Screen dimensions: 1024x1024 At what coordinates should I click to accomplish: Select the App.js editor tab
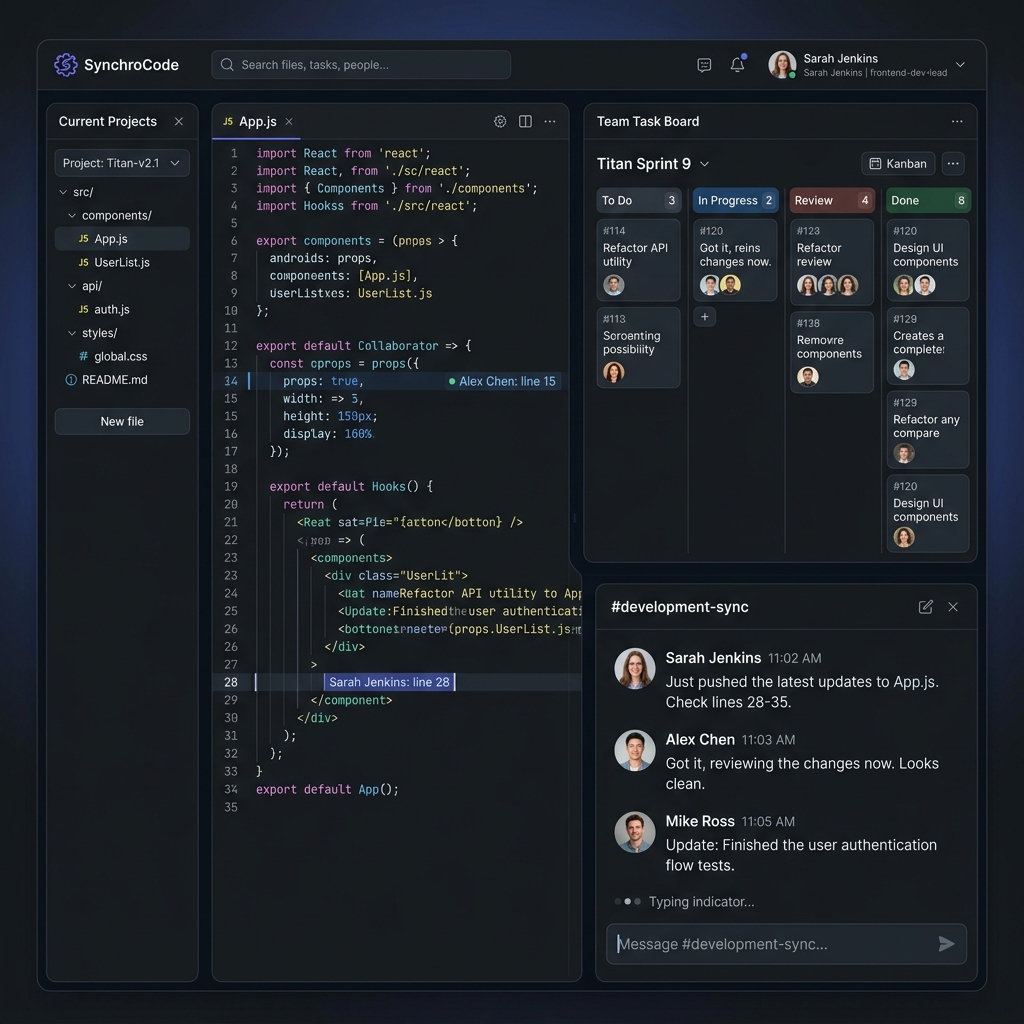click(257, 121)
